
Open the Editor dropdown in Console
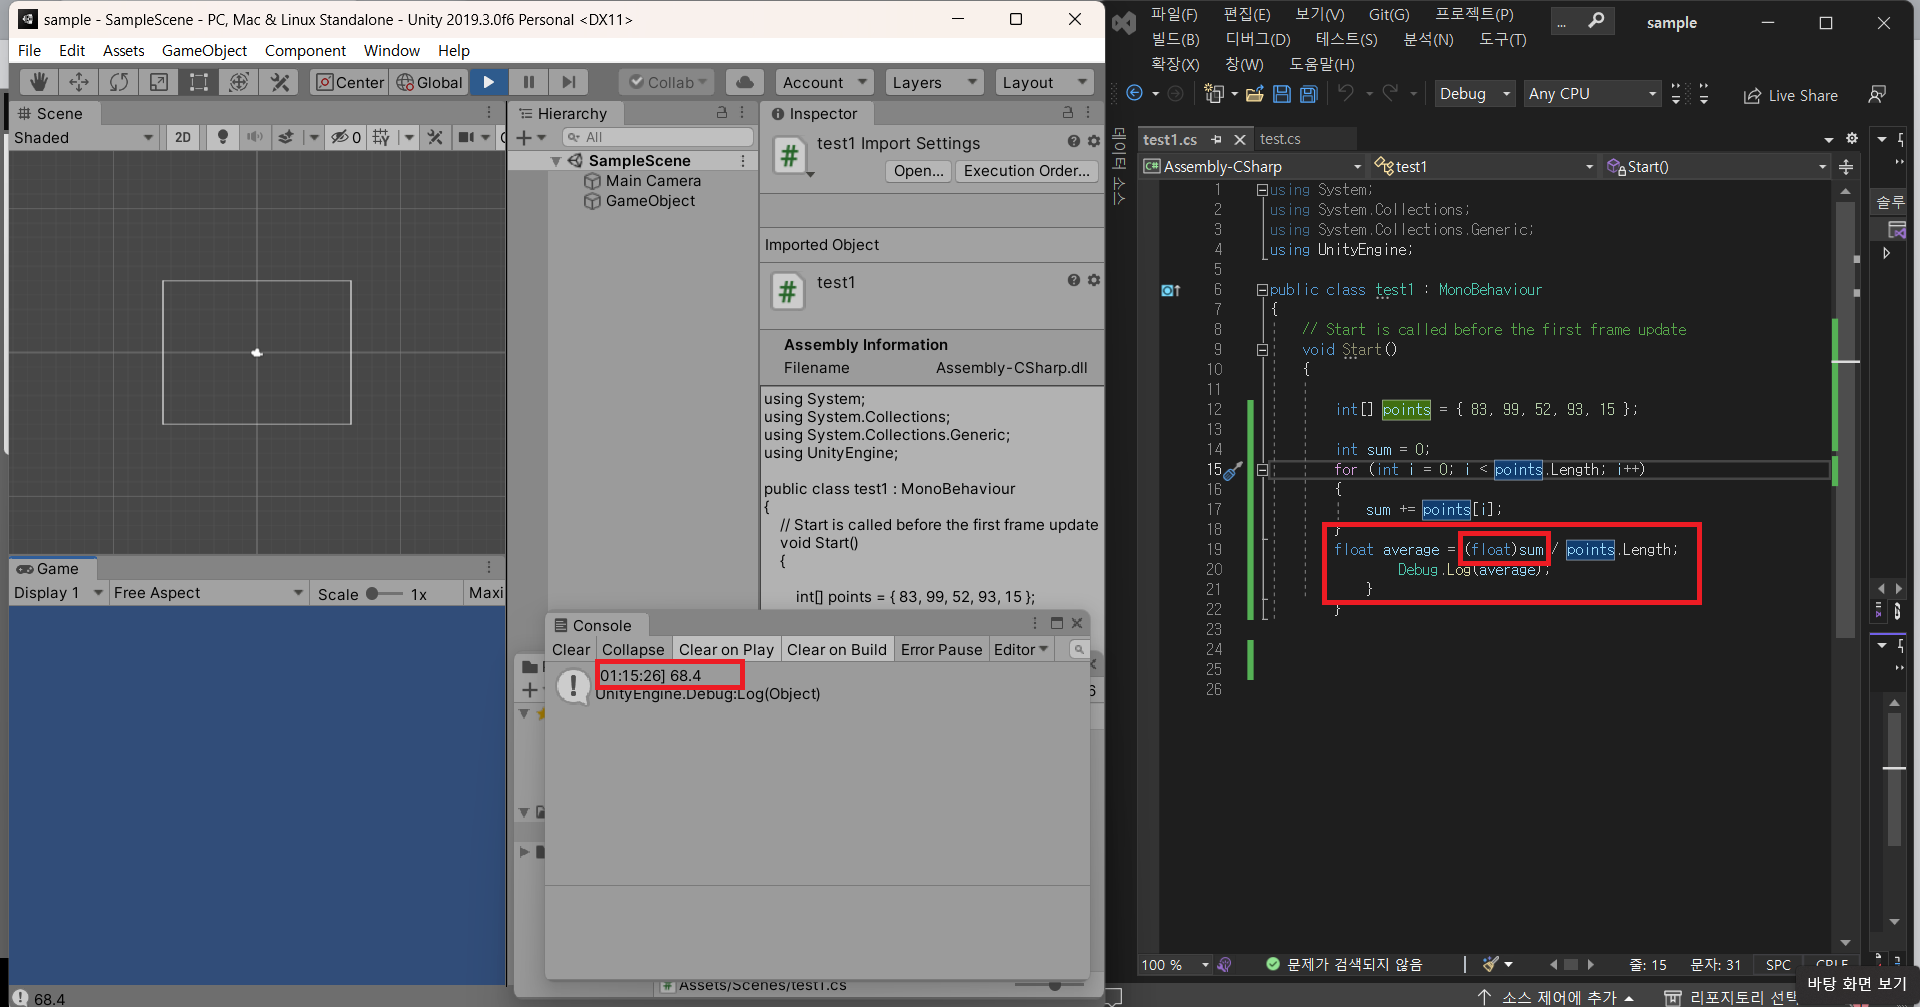(x=1021, y=650)
